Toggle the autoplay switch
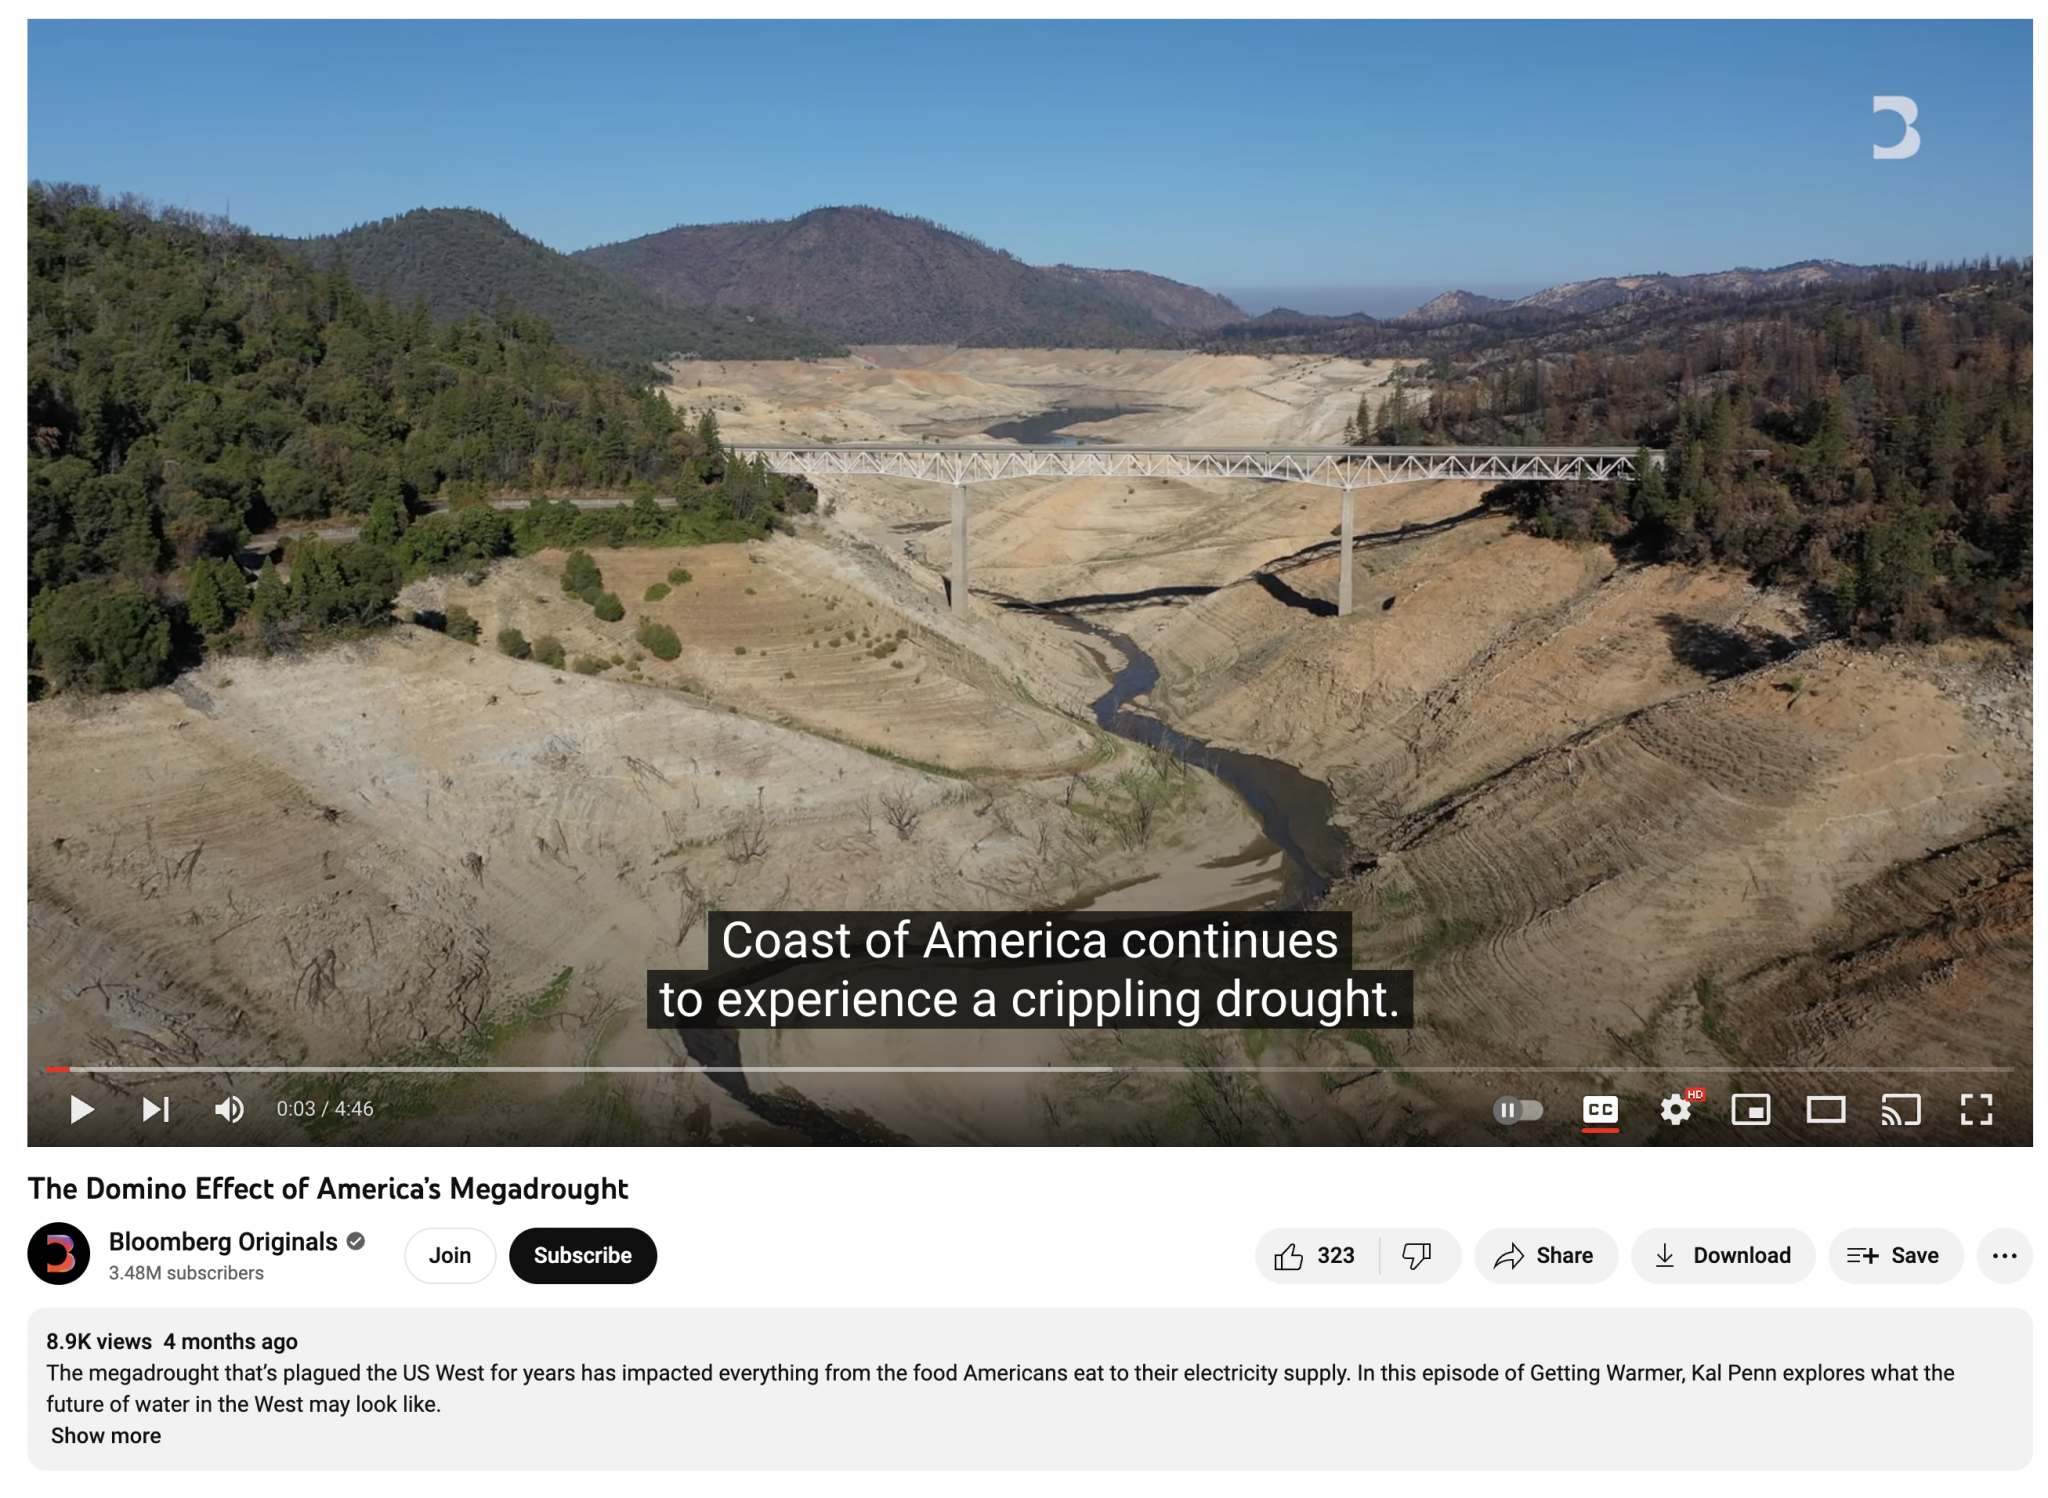Screen dimensions: 2048x1498 point(1517,1109)
